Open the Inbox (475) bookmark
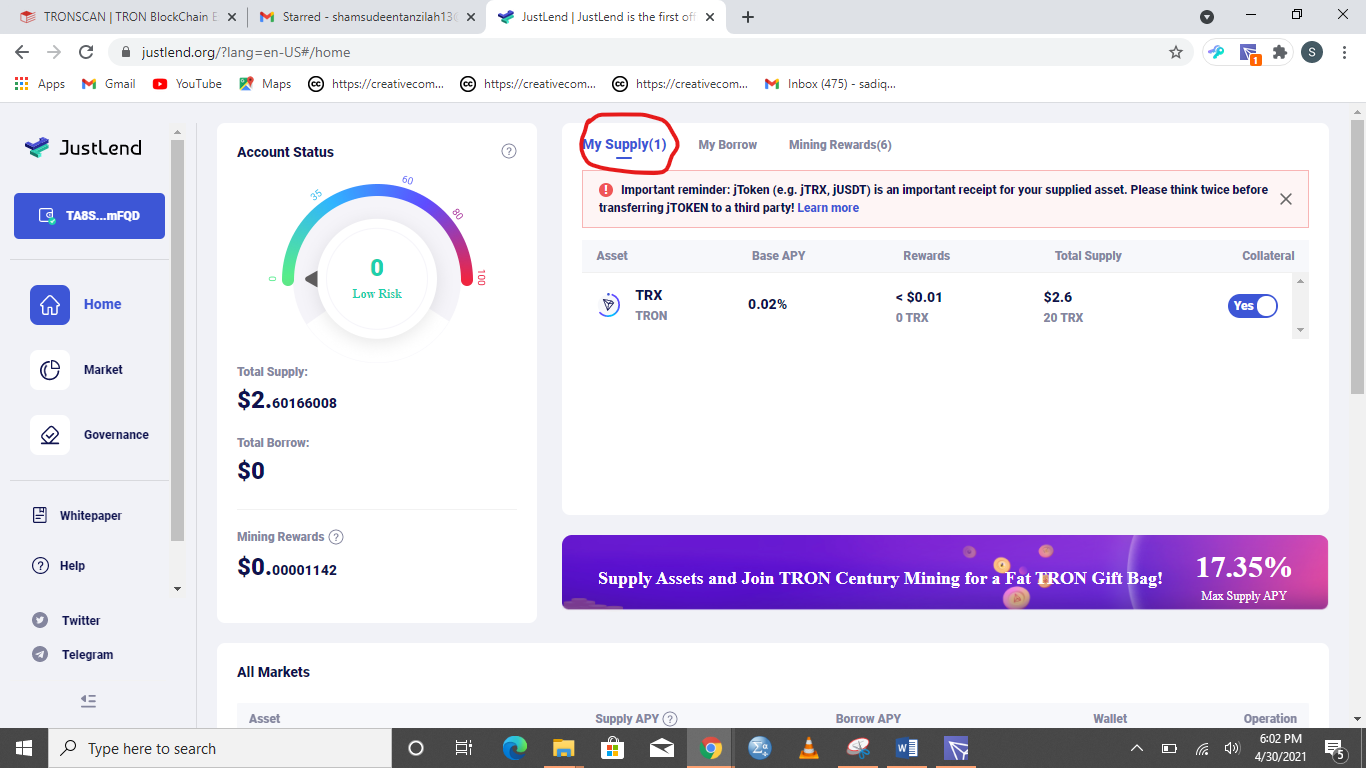The height and width of the screenshot is (768, 1366). click(830, 84)
